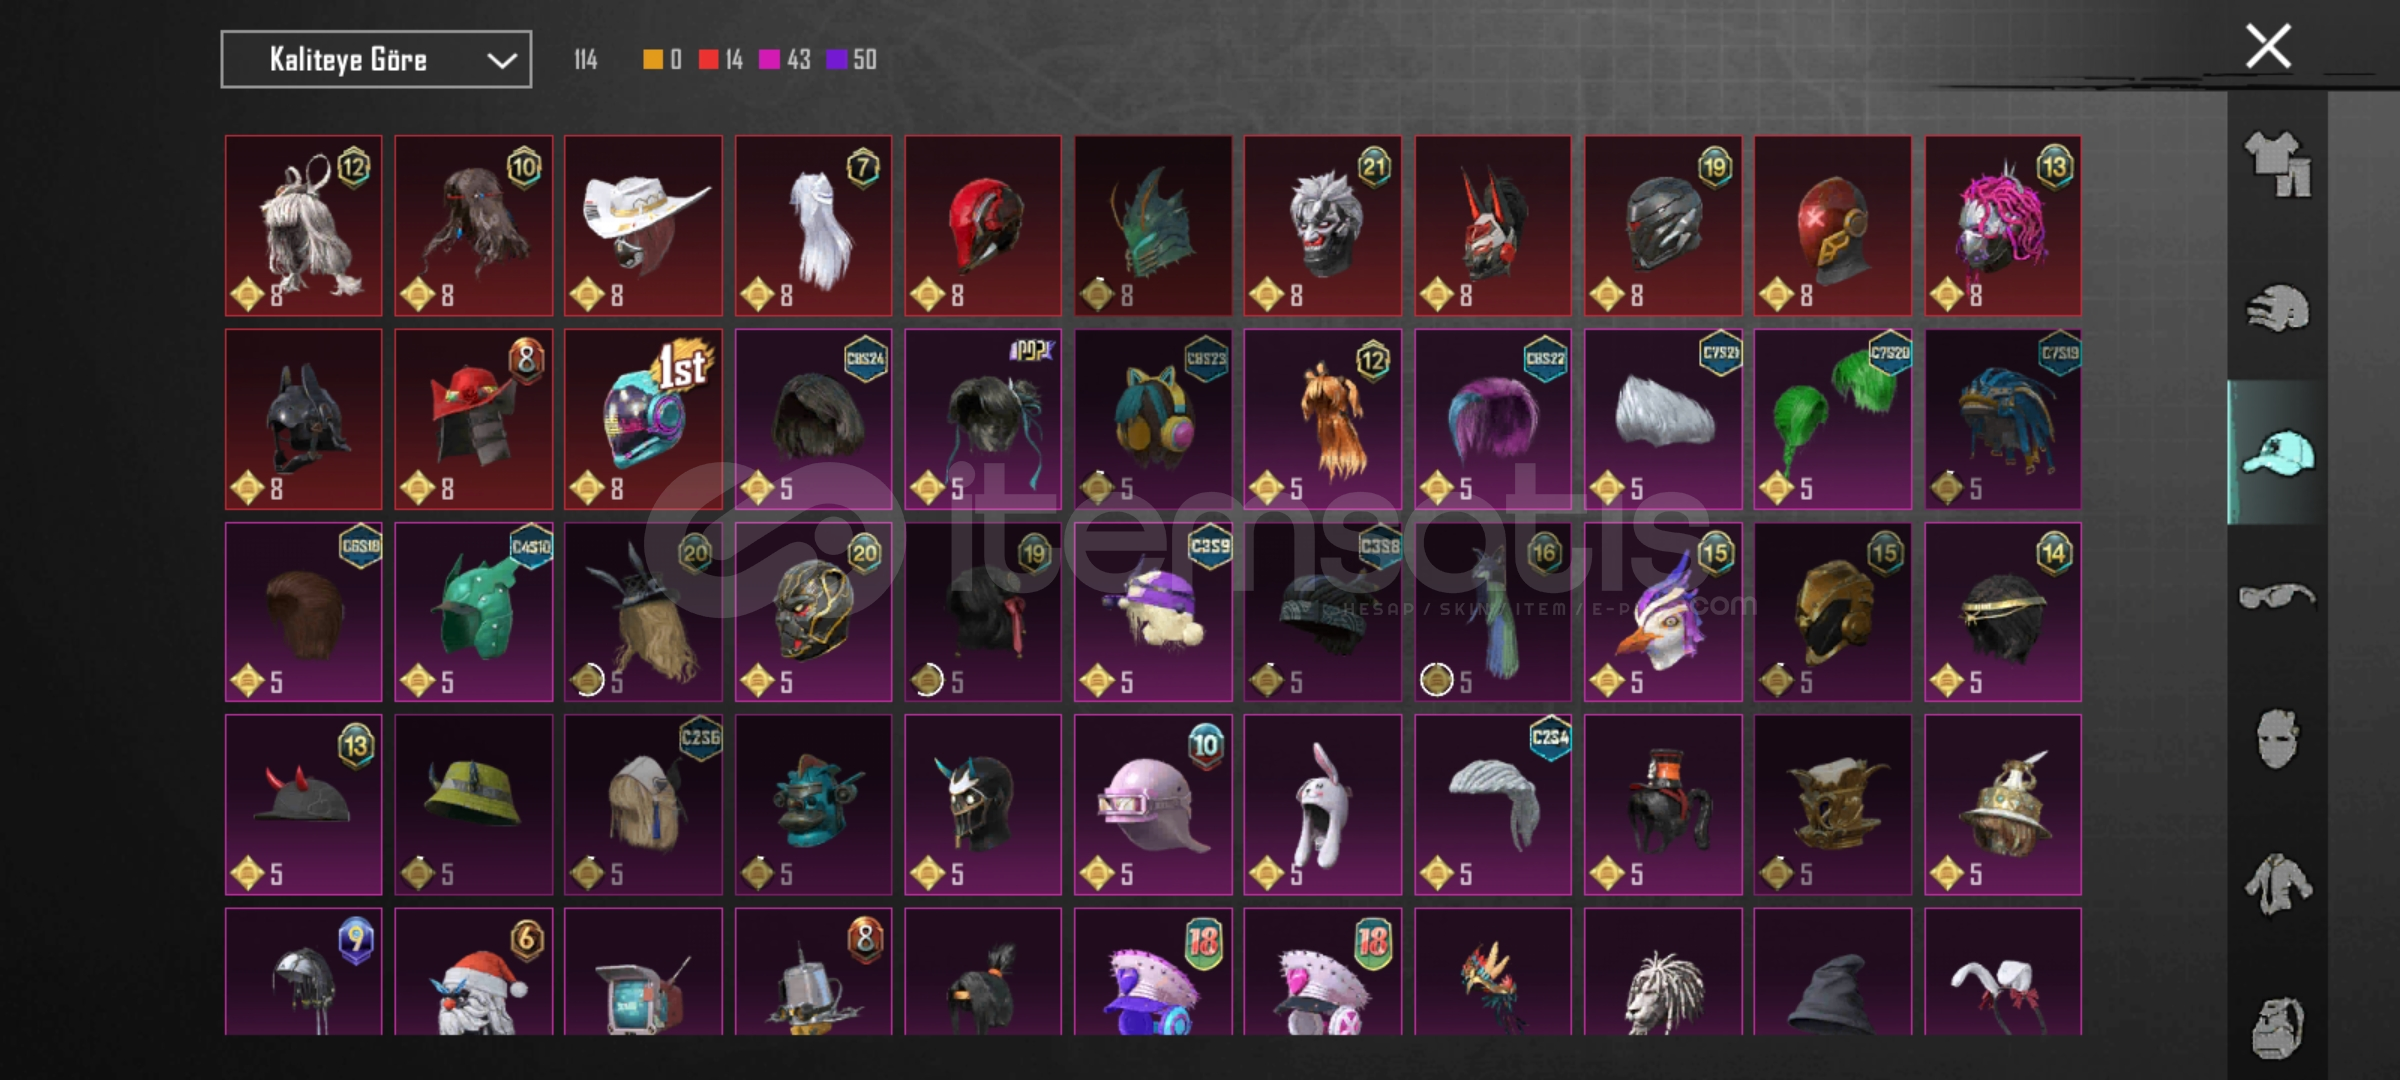The image size is (2400, 1080).
Task: Select the backpack category icon
Action: pos(2277,1026)
